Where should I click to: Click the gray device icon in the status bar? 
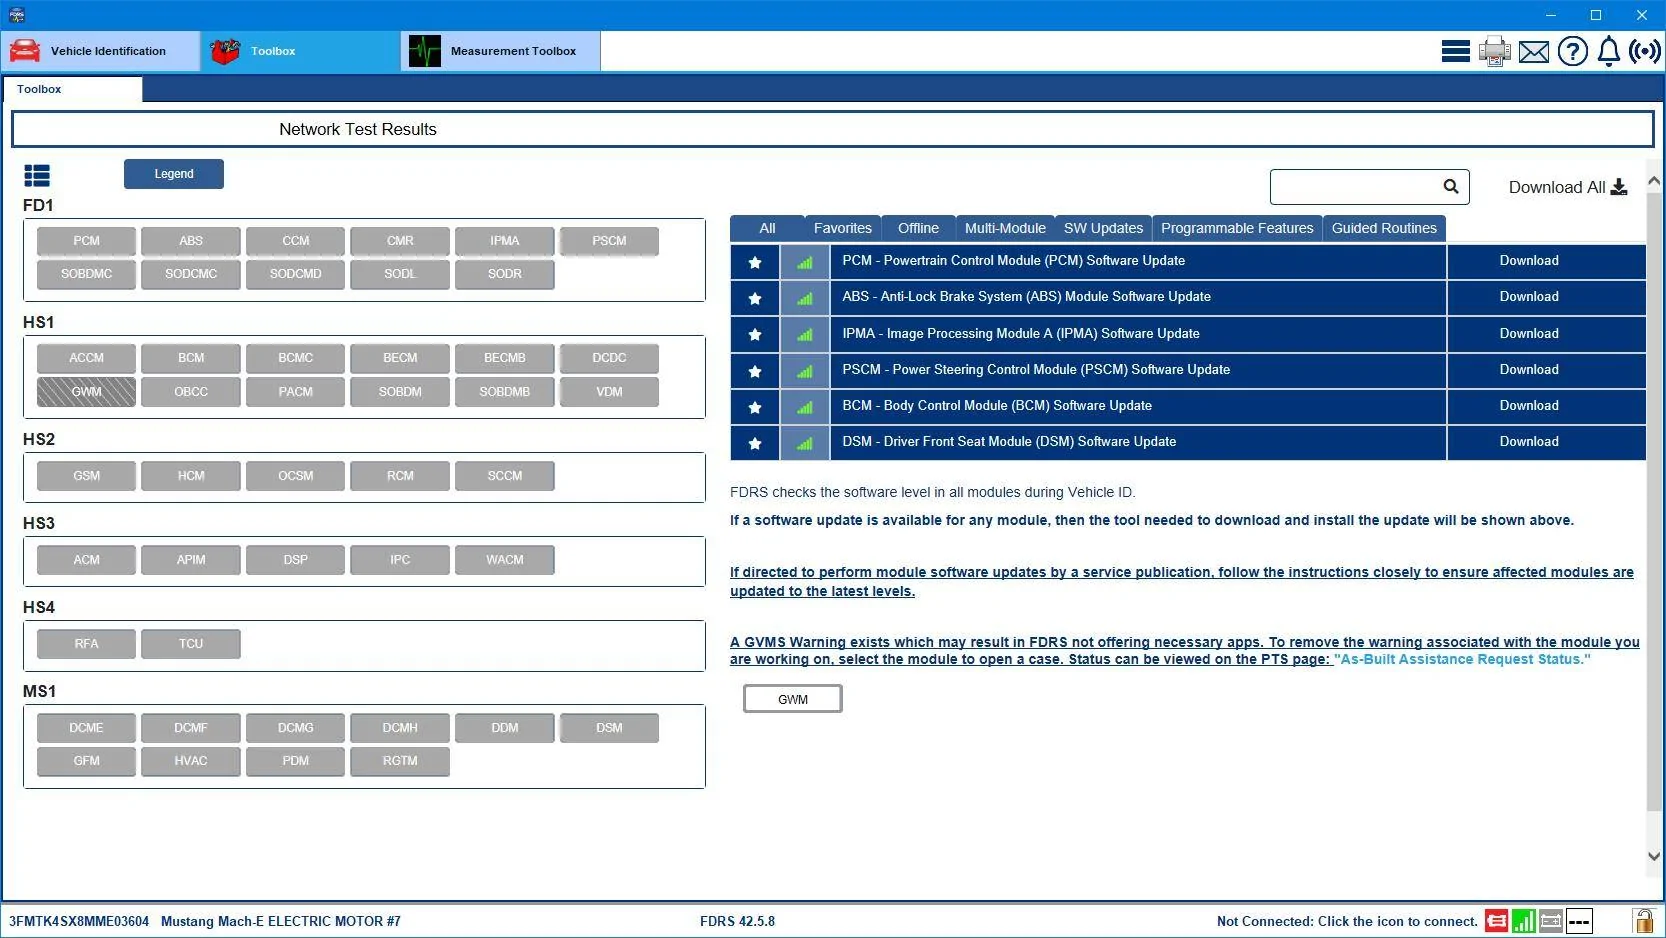tap(1551, 921)
